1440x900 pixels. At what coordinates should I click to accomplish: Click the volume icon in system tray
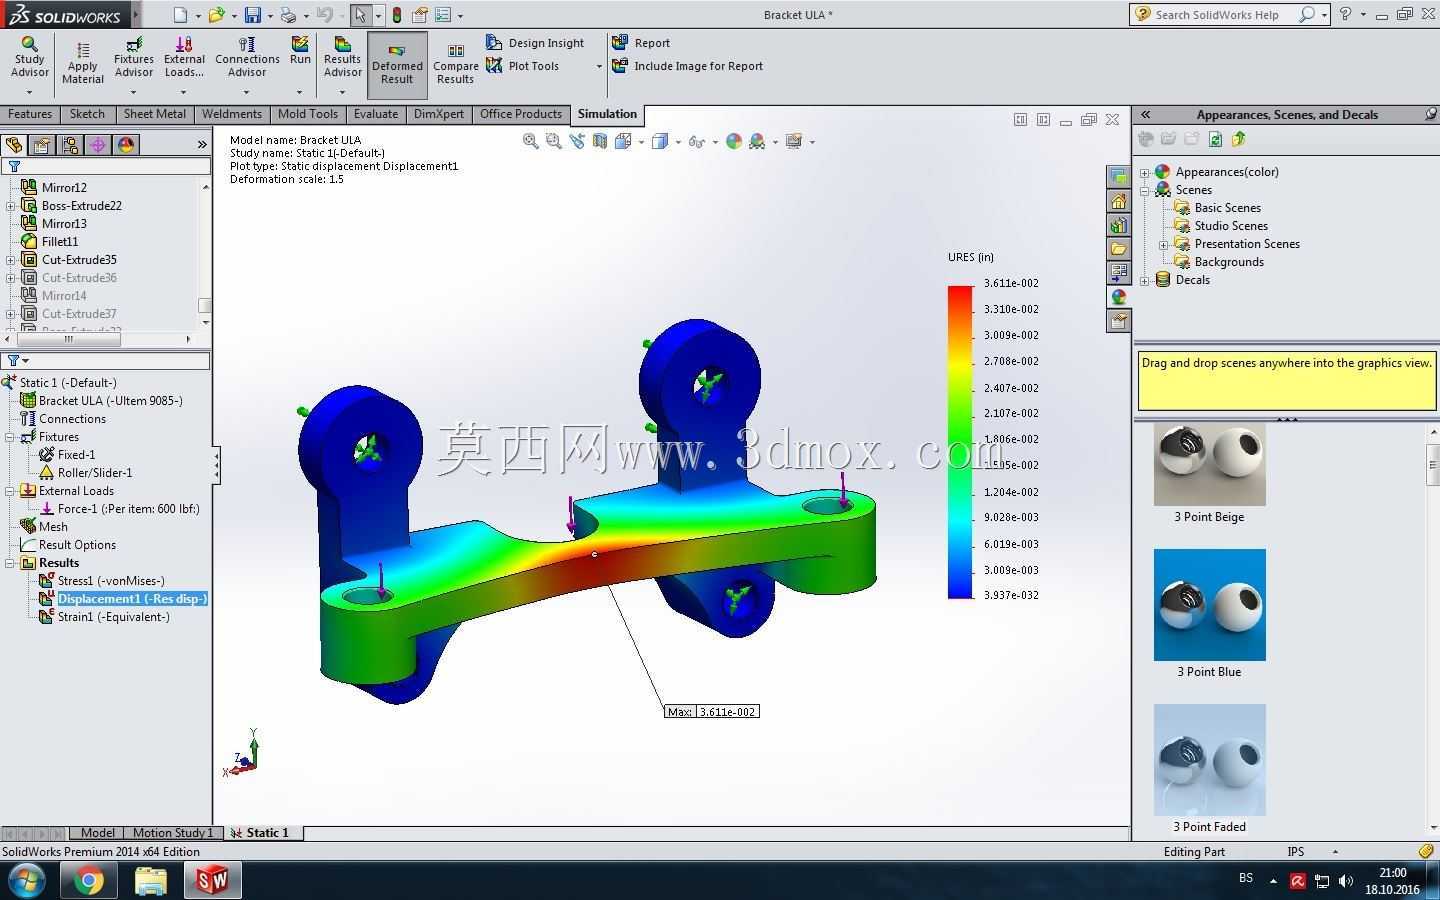[x=1346, y=881]
